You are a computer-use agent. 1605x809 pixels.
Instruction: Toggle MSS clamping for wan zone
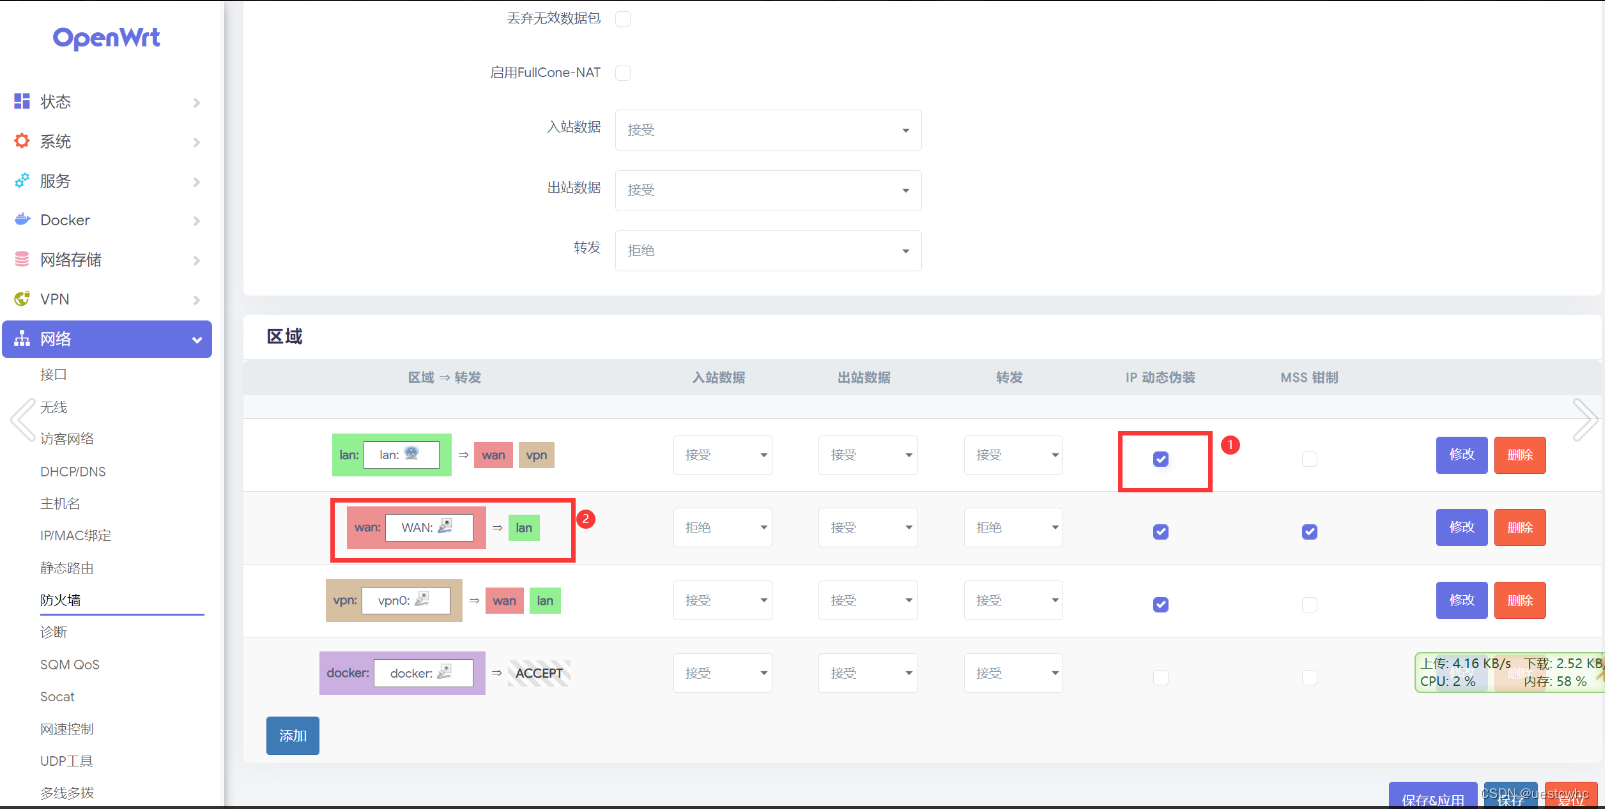(x=1310, y=532)
